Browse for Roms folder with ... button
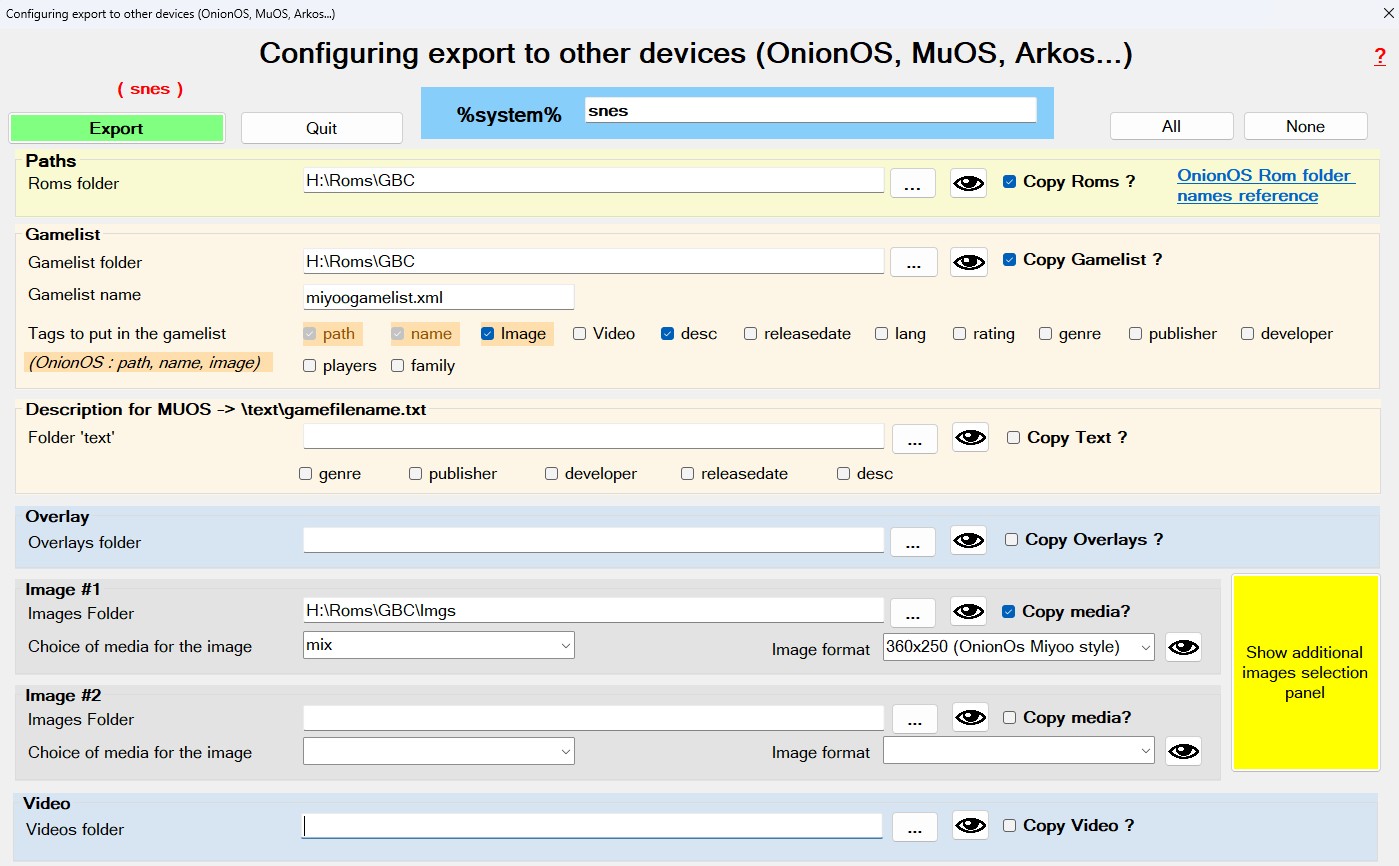Image resolution: width=1399 pixels, height=866 pixels. pyautogui.click(x=912, y=184)
